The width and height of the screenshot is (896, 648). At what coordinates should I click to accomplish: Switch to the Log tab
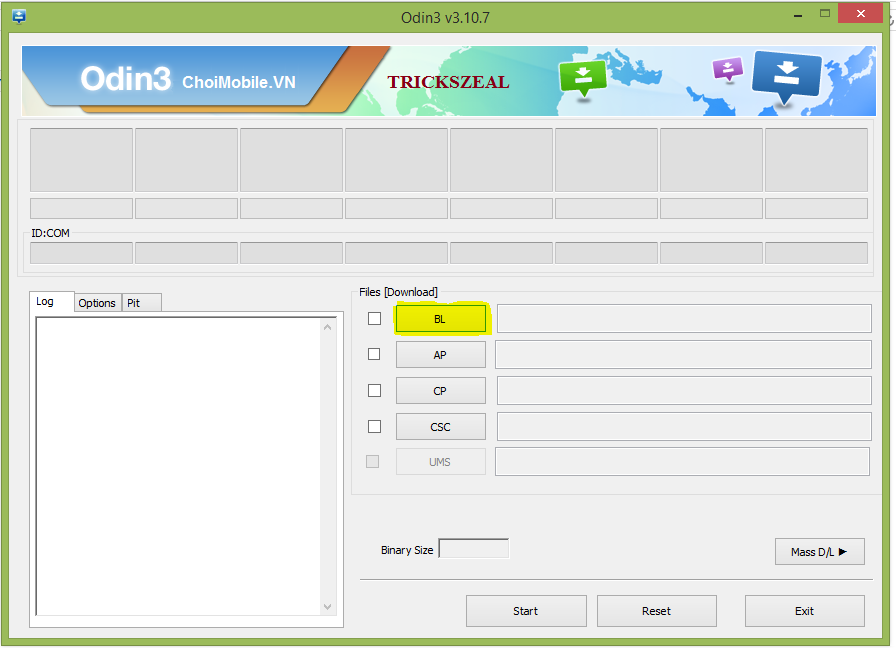[51, 301]
